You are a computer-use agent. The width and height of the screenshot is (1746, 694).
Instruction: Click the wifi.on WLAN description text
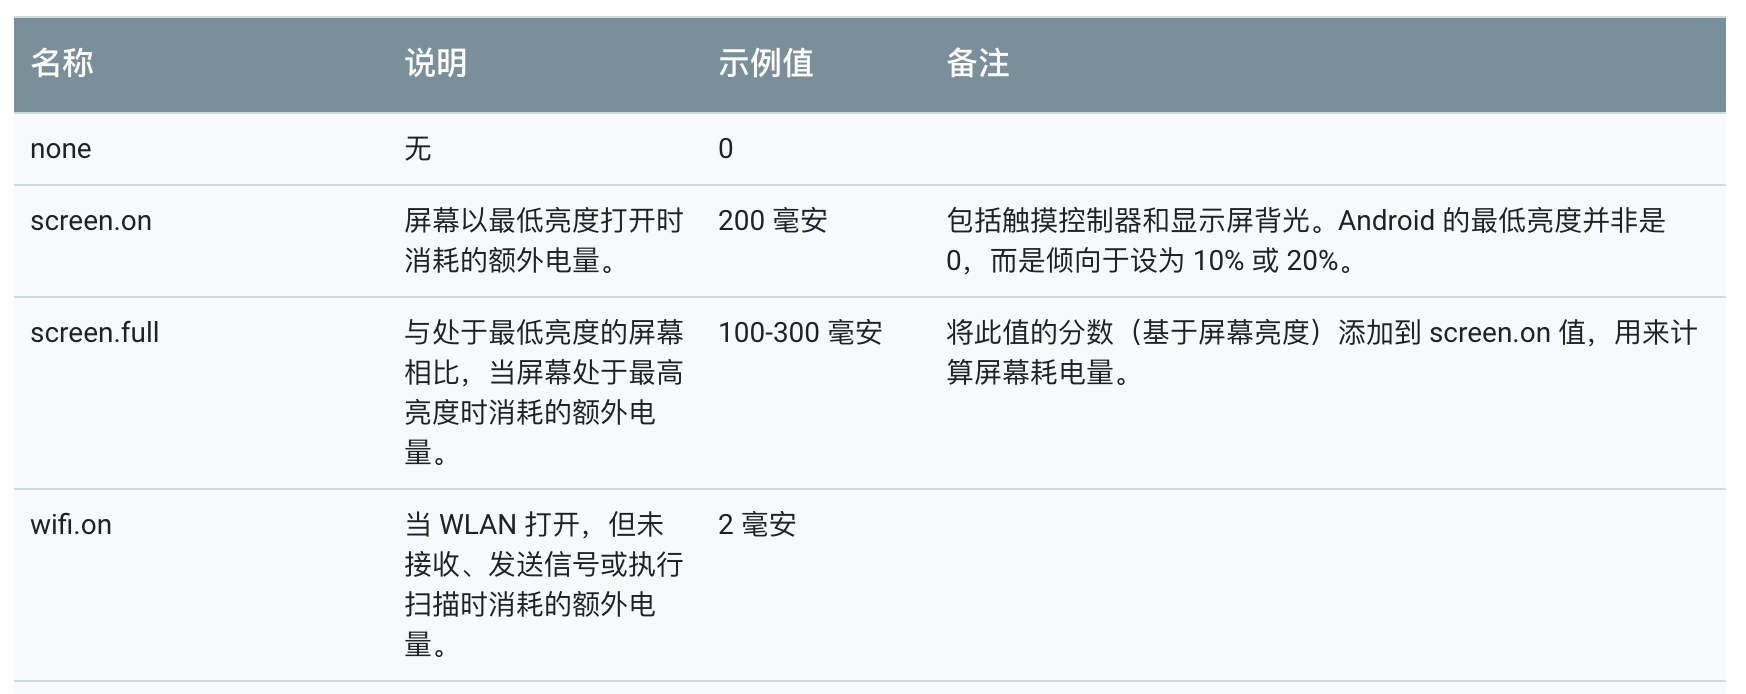click(543, 584)
